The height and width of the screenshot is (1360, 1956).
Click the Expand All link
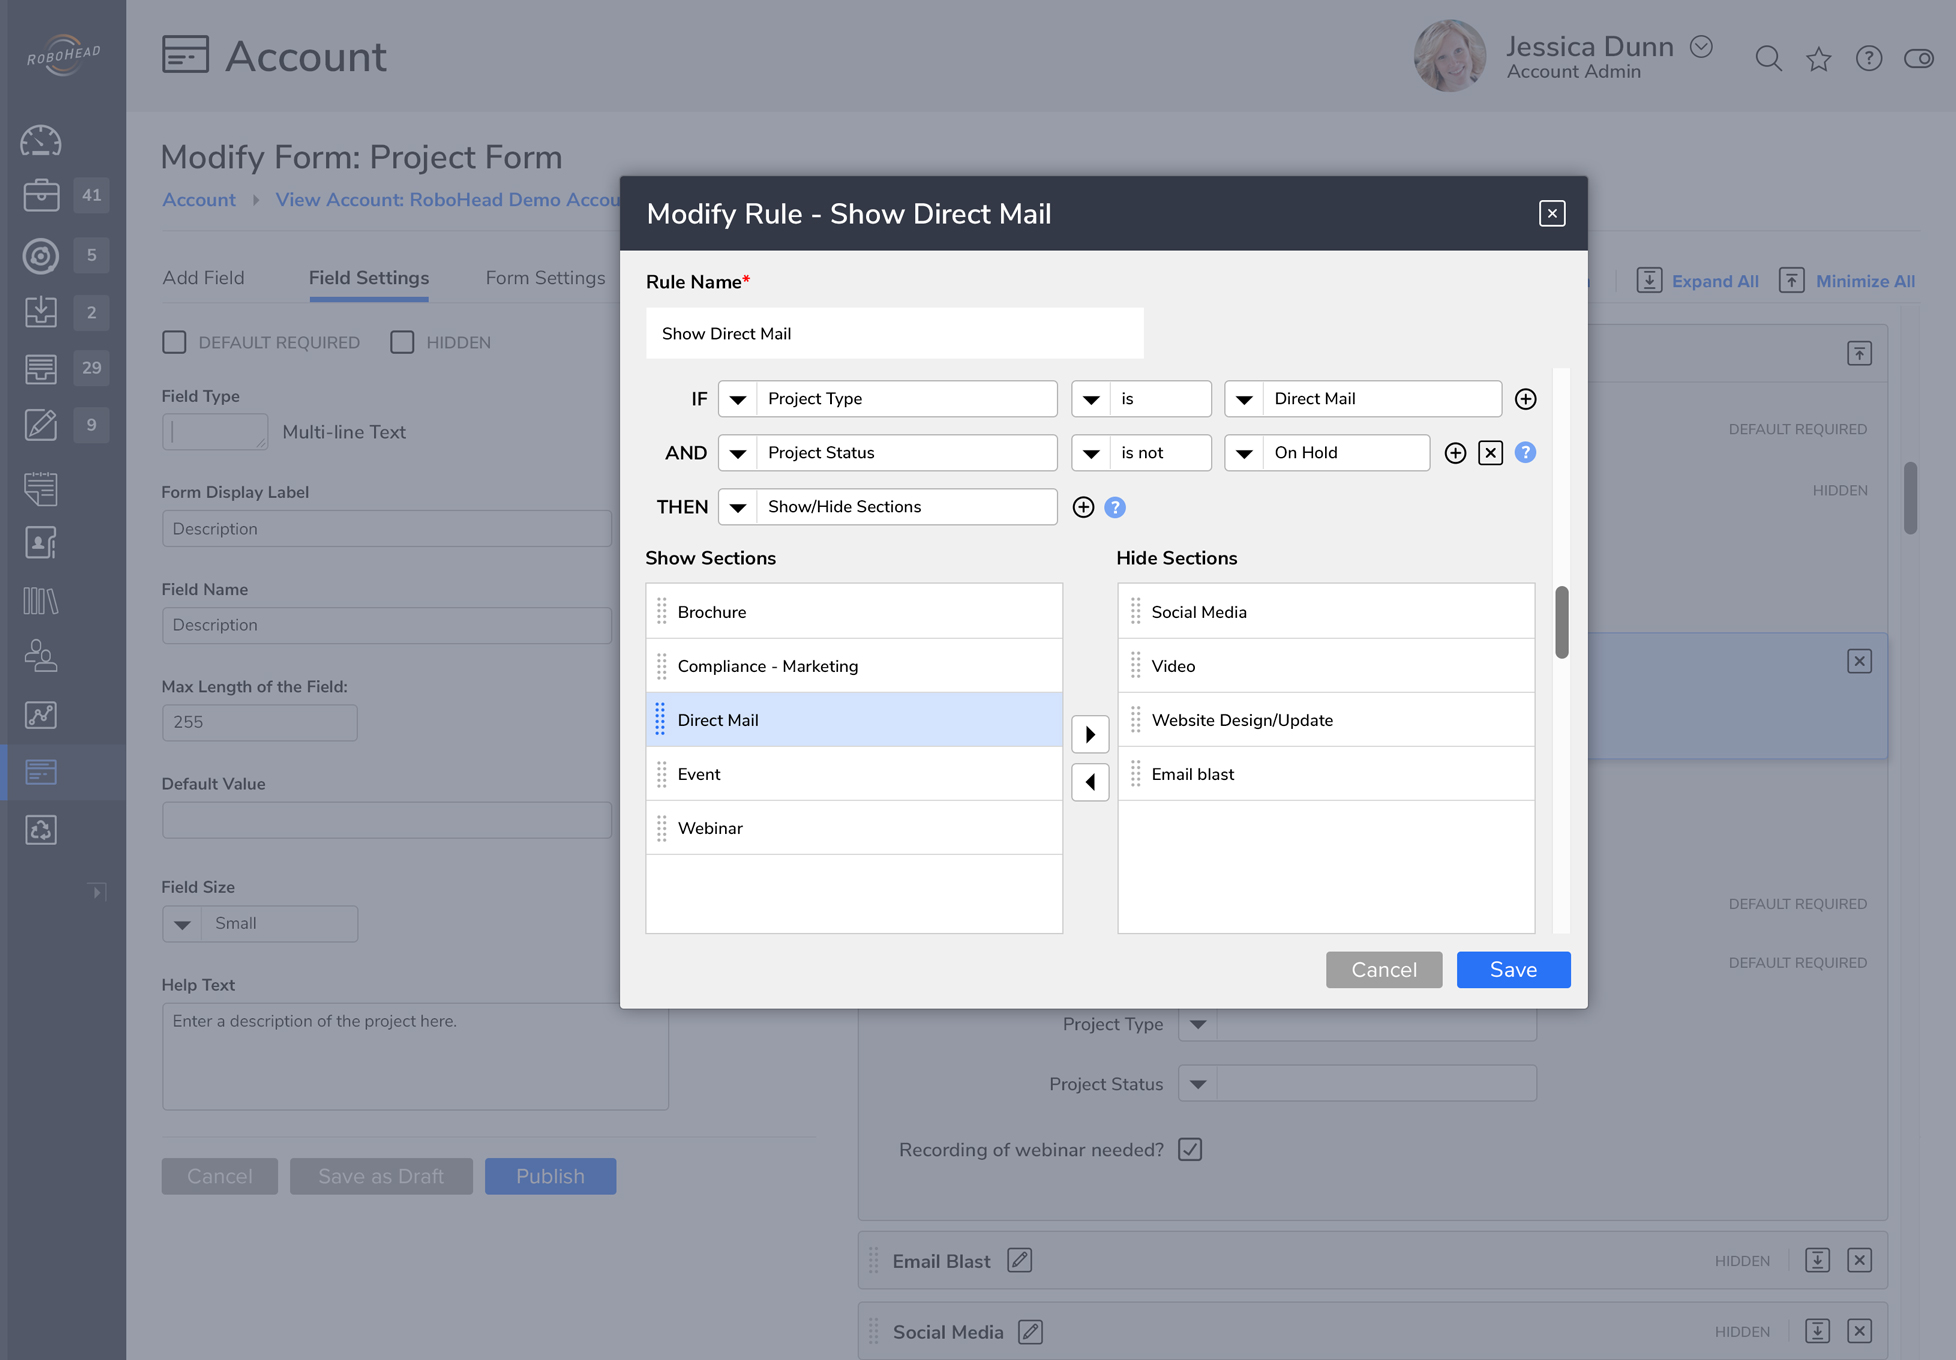[1714, 281]
